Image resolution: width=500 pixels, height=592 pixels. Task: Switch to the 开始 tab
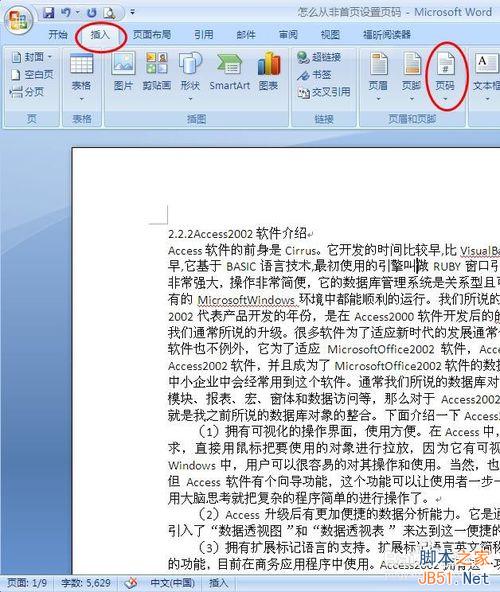58,35
